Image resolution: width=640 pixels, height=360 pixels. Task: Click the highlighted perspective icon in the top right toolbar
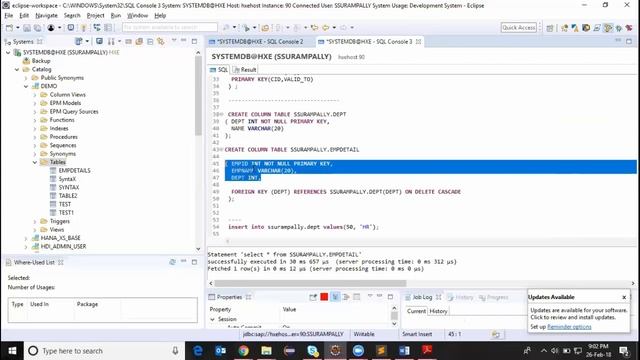(x=608, y=28)
